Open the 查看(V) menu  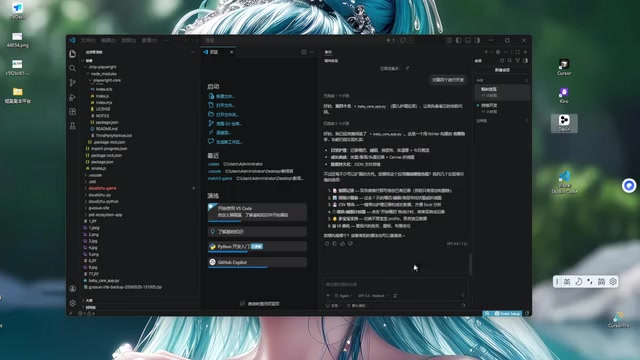pyautogui.click(x=149, y=40)
